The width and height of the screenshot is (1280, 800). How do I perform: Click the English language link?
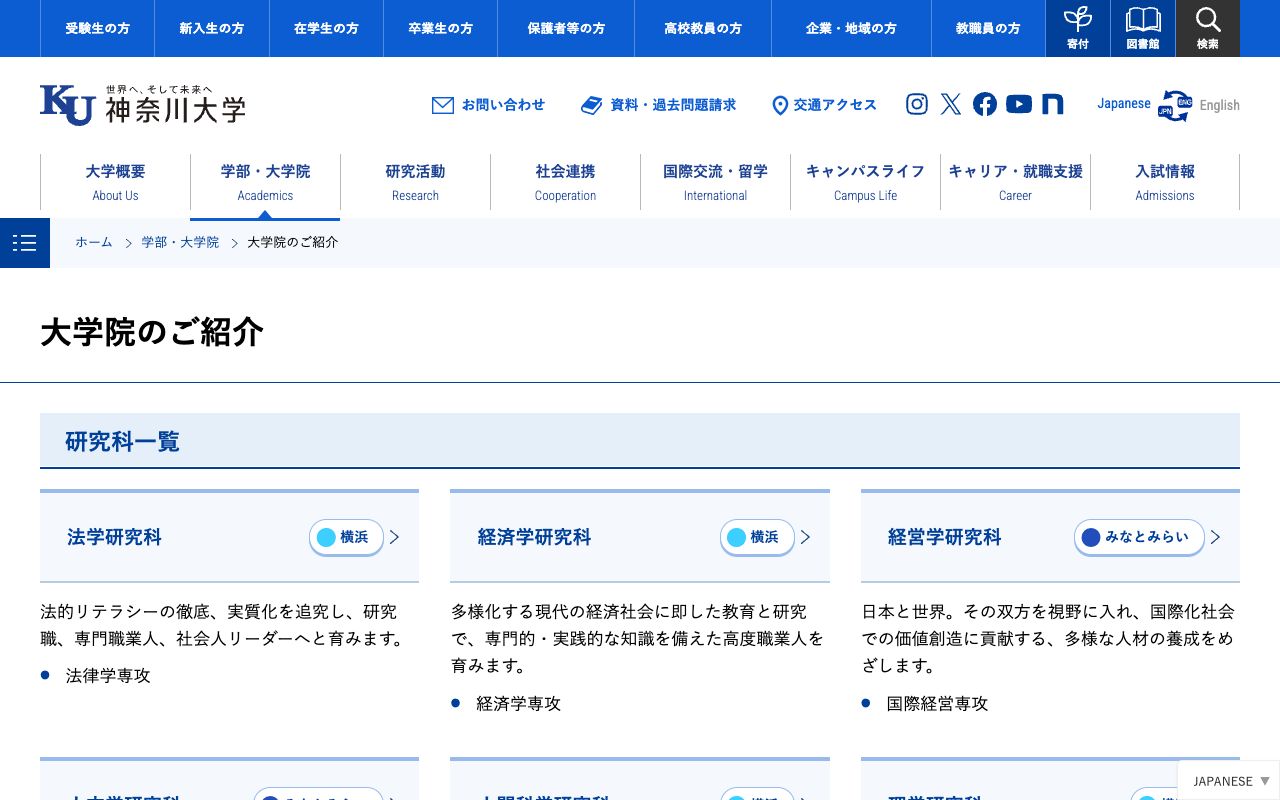(1219, 105)
